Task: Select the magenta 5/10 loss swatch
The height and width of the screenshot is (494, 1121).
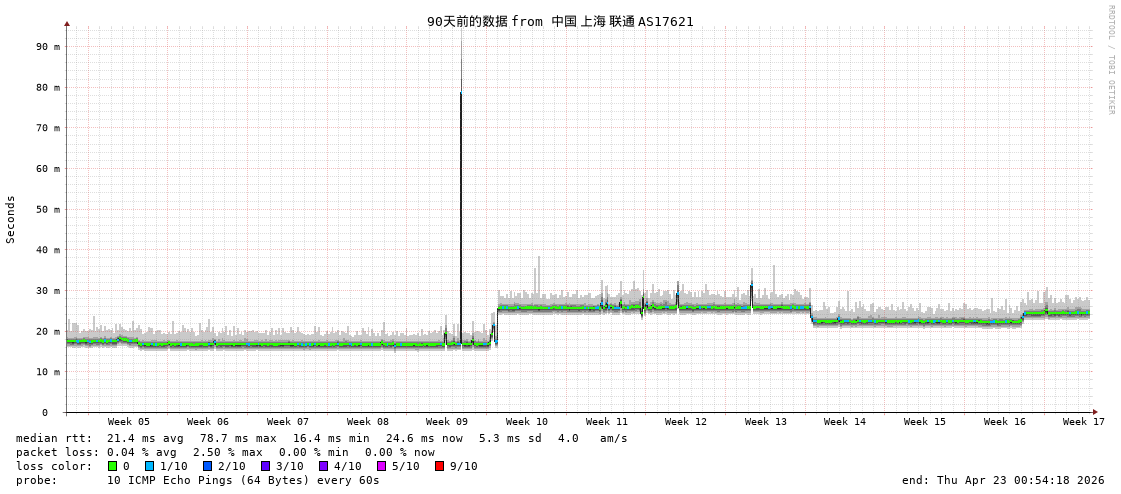Action: pos(382,466)
